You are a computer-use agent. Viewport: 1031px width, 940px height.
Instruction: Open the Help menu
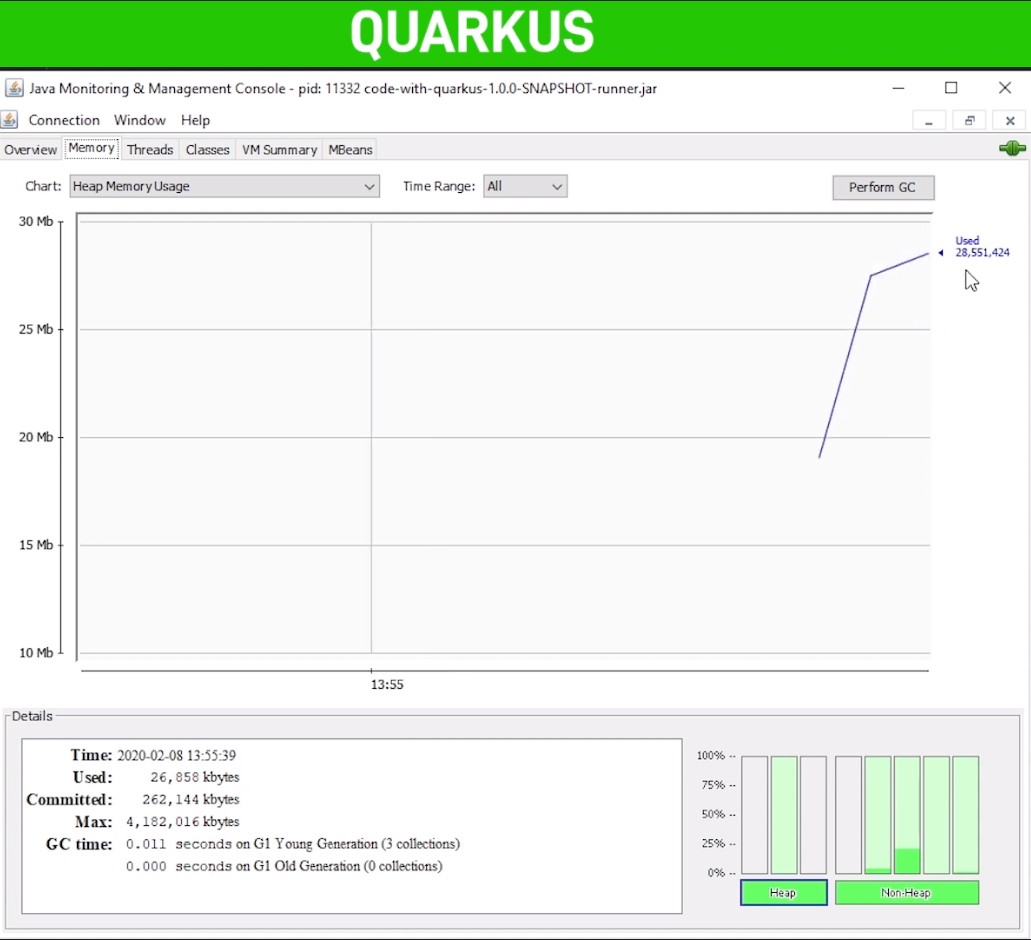click(195, 120)
